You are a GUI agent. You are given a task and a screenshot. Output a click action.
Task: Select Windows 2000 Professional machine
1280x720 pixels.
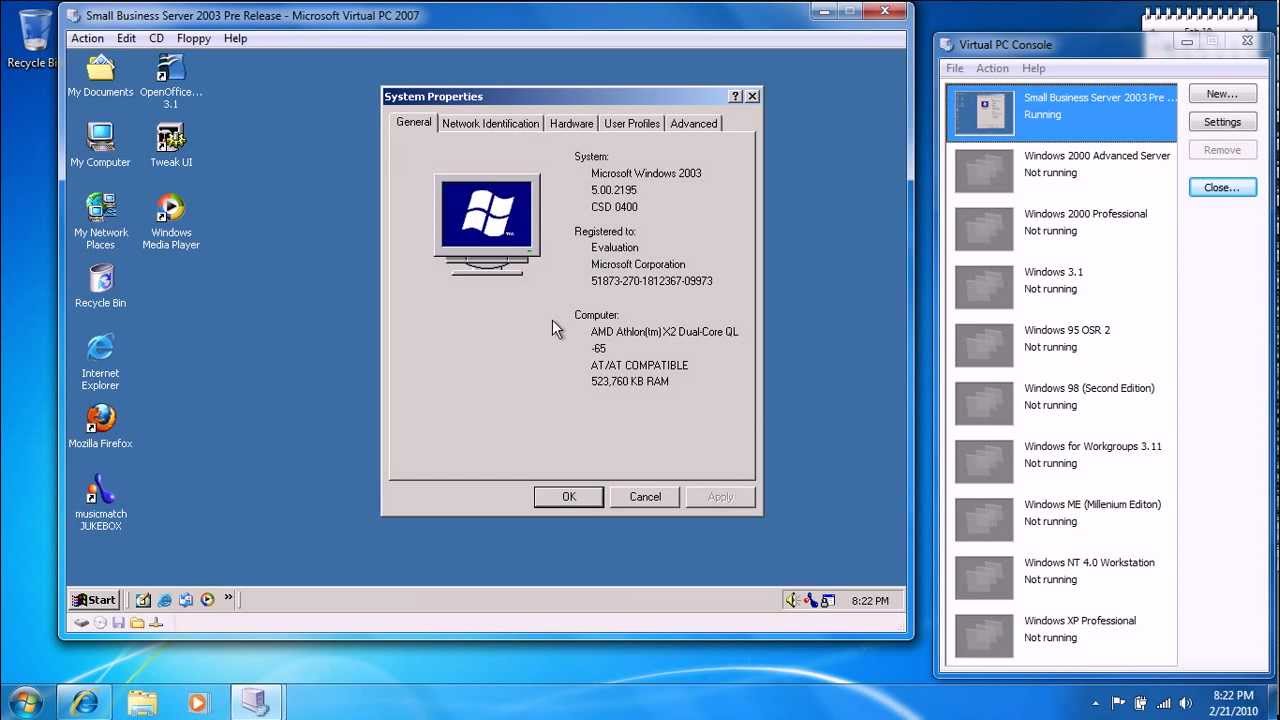click(x=1061, y=228)
